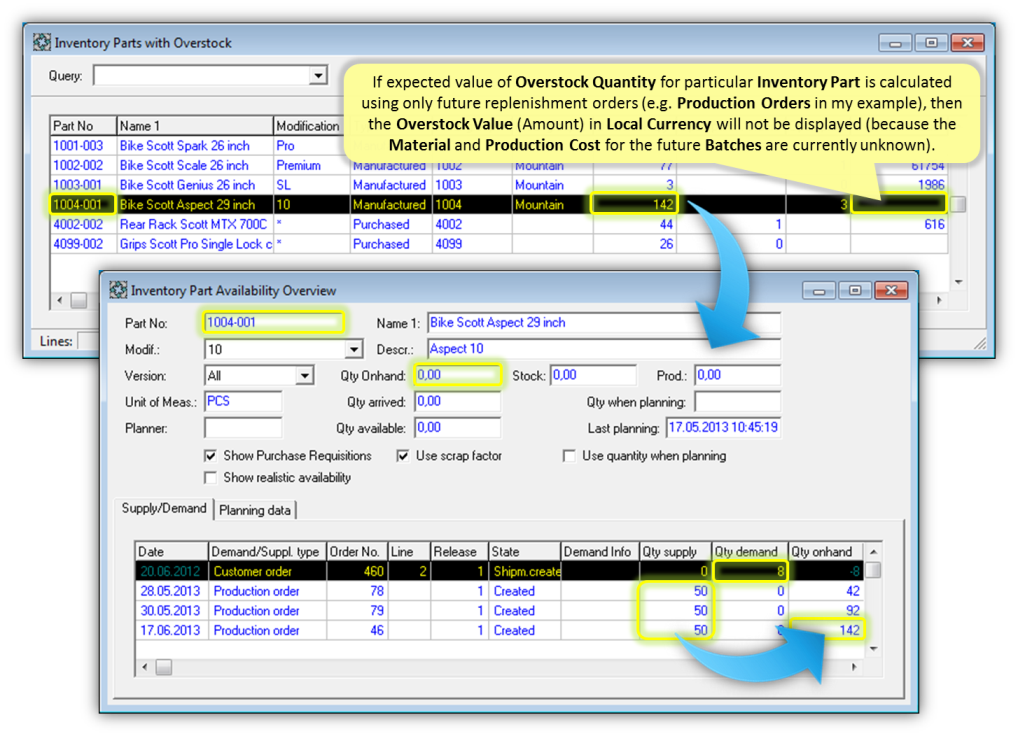Close the Inventory Part Availability Overview window

coord(891,290)
